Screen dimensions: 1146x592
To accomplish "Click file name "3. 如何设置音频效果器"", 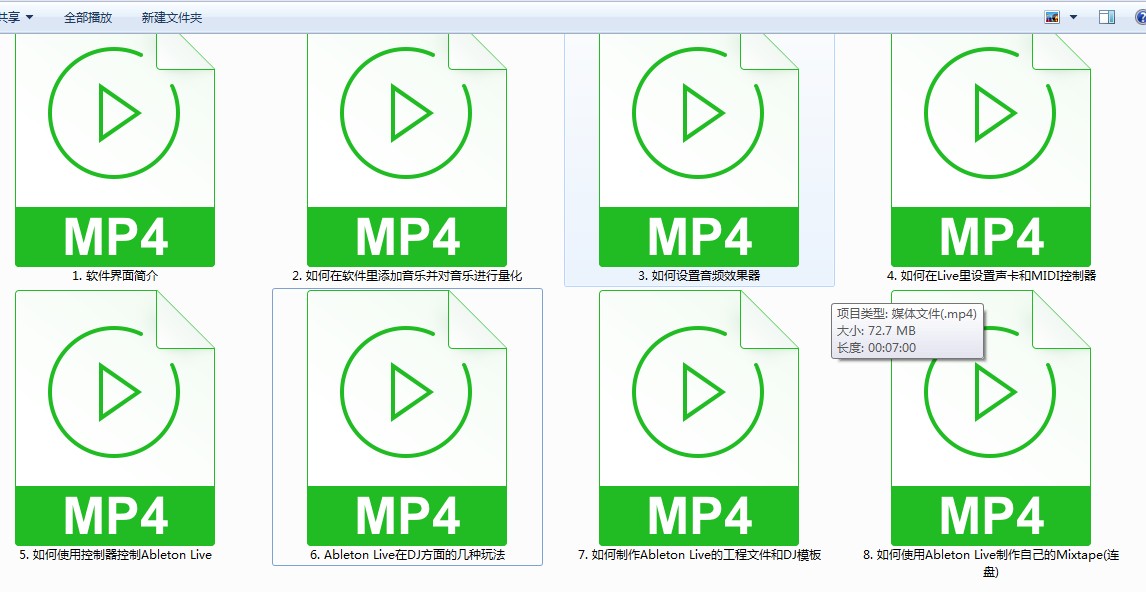I will coord(699,276).
